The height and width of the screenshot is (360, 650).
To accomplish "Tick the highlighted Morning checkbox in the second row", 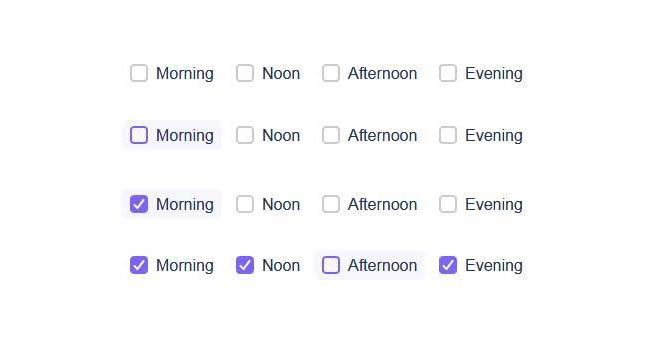I will click(139, 135).
